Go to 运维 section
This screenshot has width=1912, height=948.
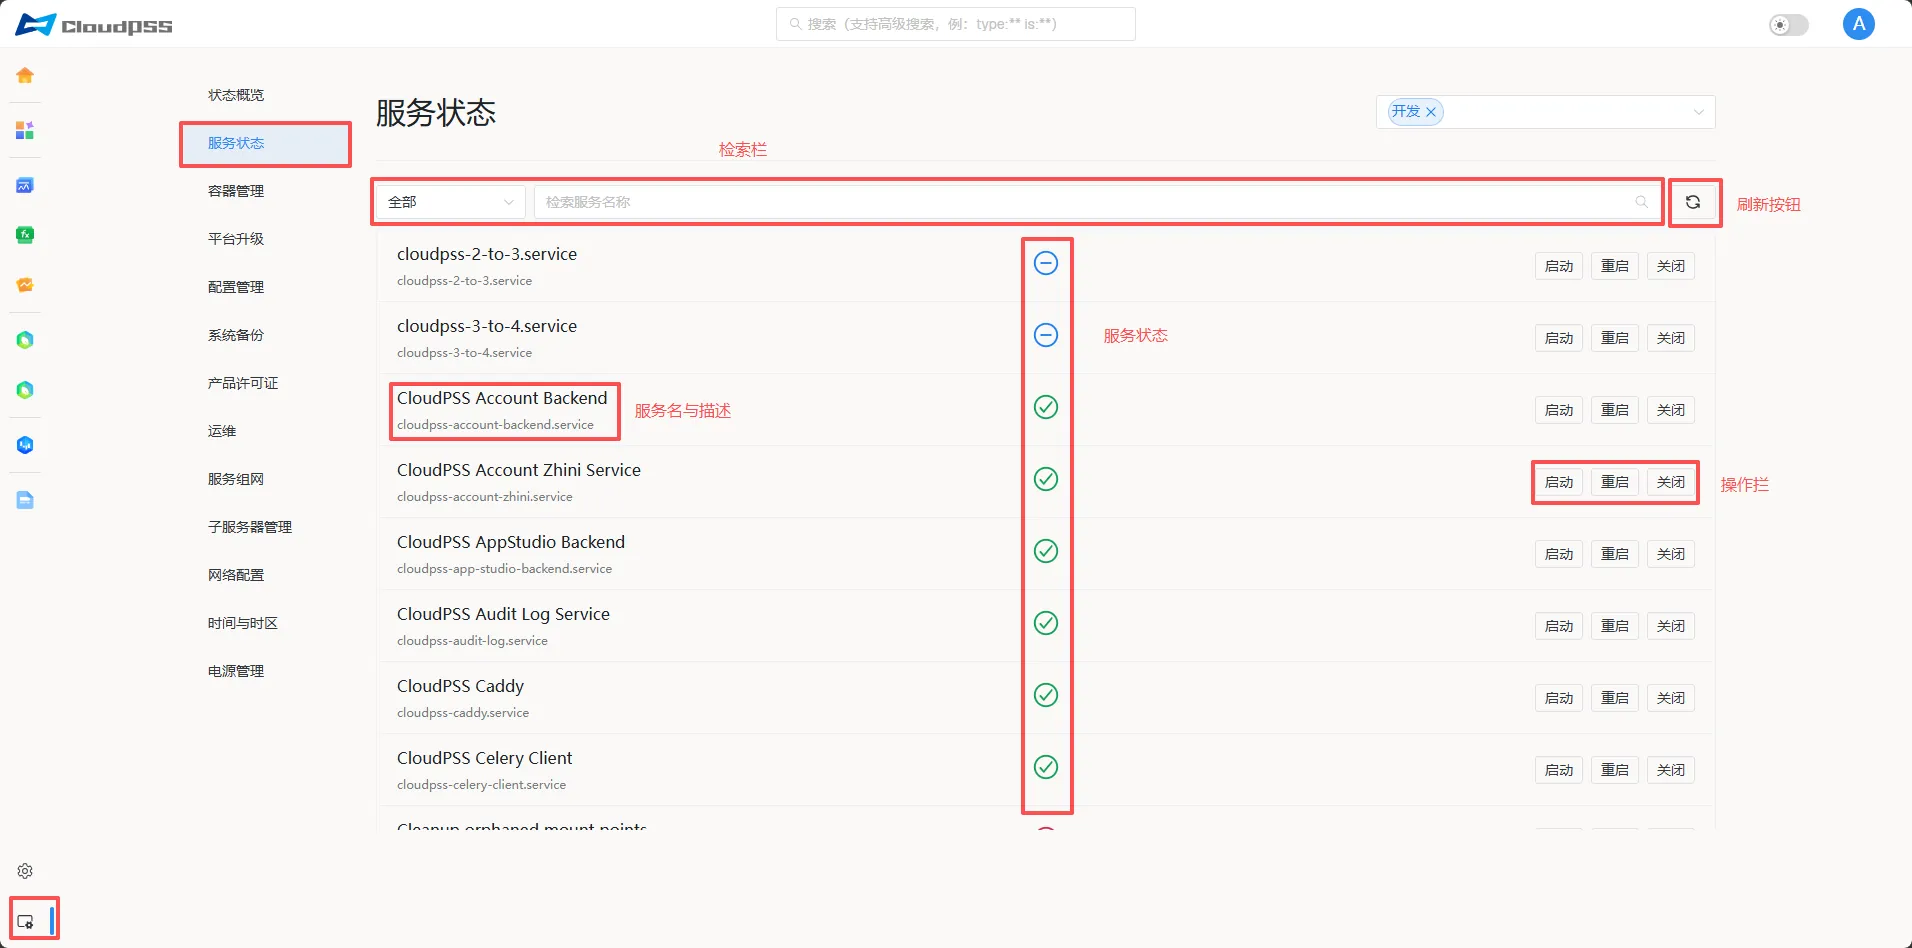[222, 431]
